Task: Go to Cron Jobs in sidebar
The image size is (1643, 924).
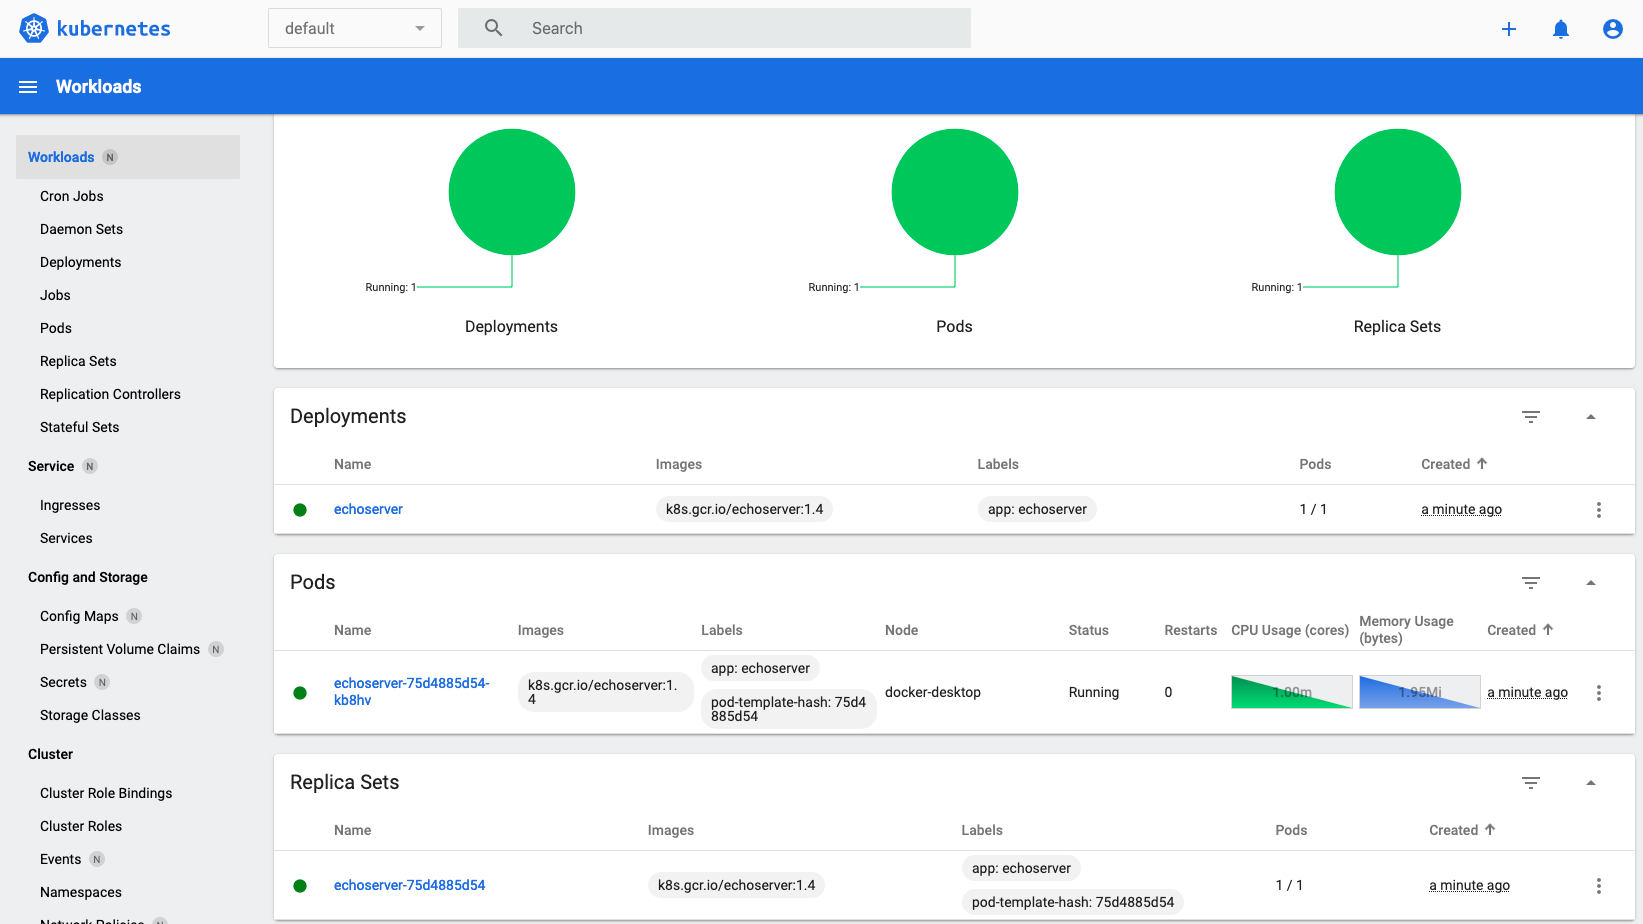Action: [x=72, y=196]
